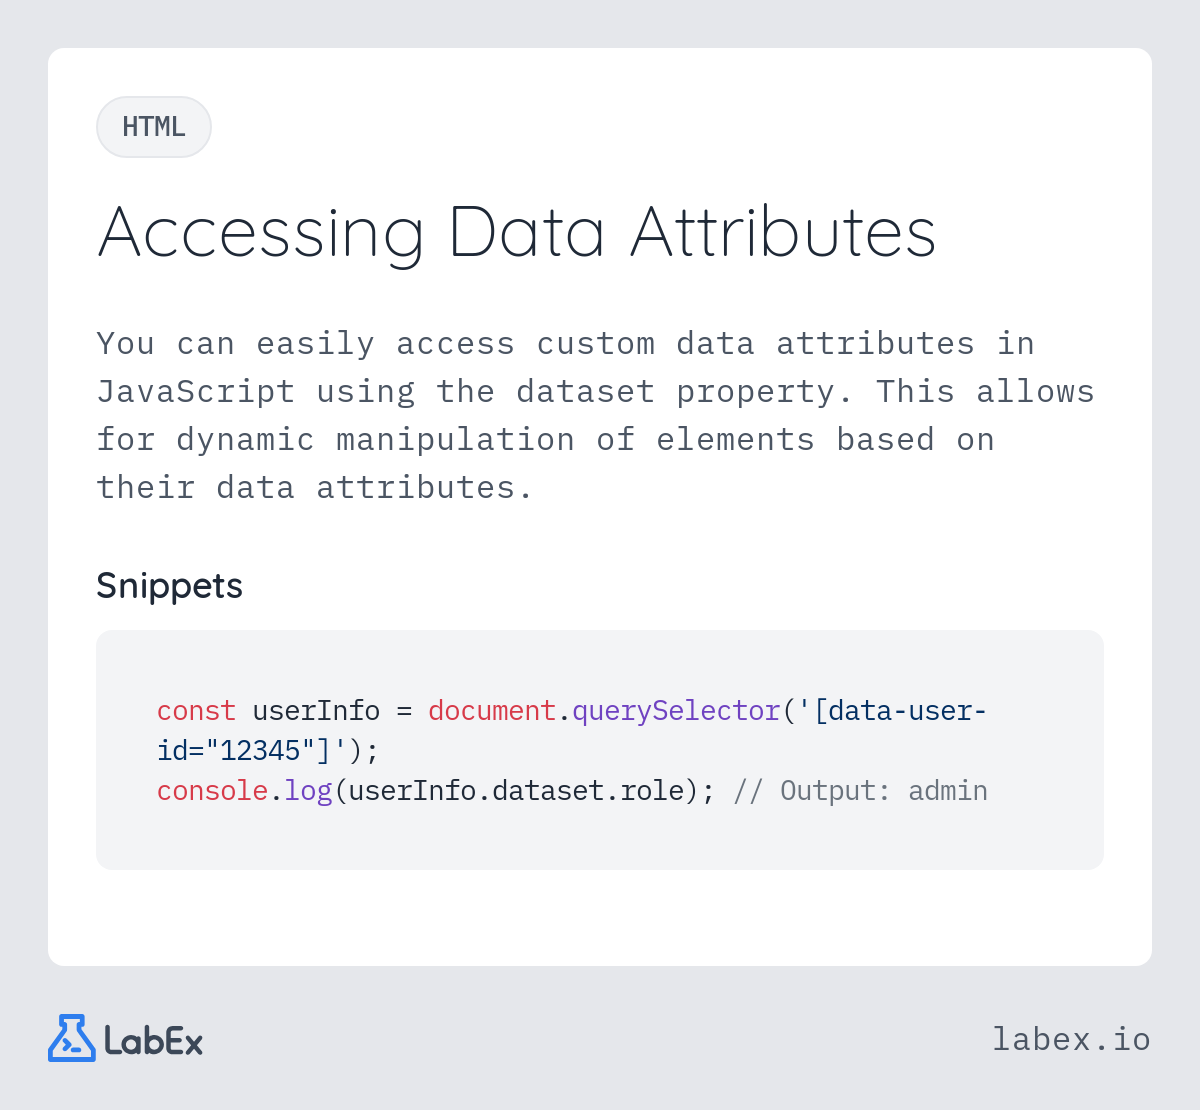
Task: Click the log method in code
Action: coord(308,791)
